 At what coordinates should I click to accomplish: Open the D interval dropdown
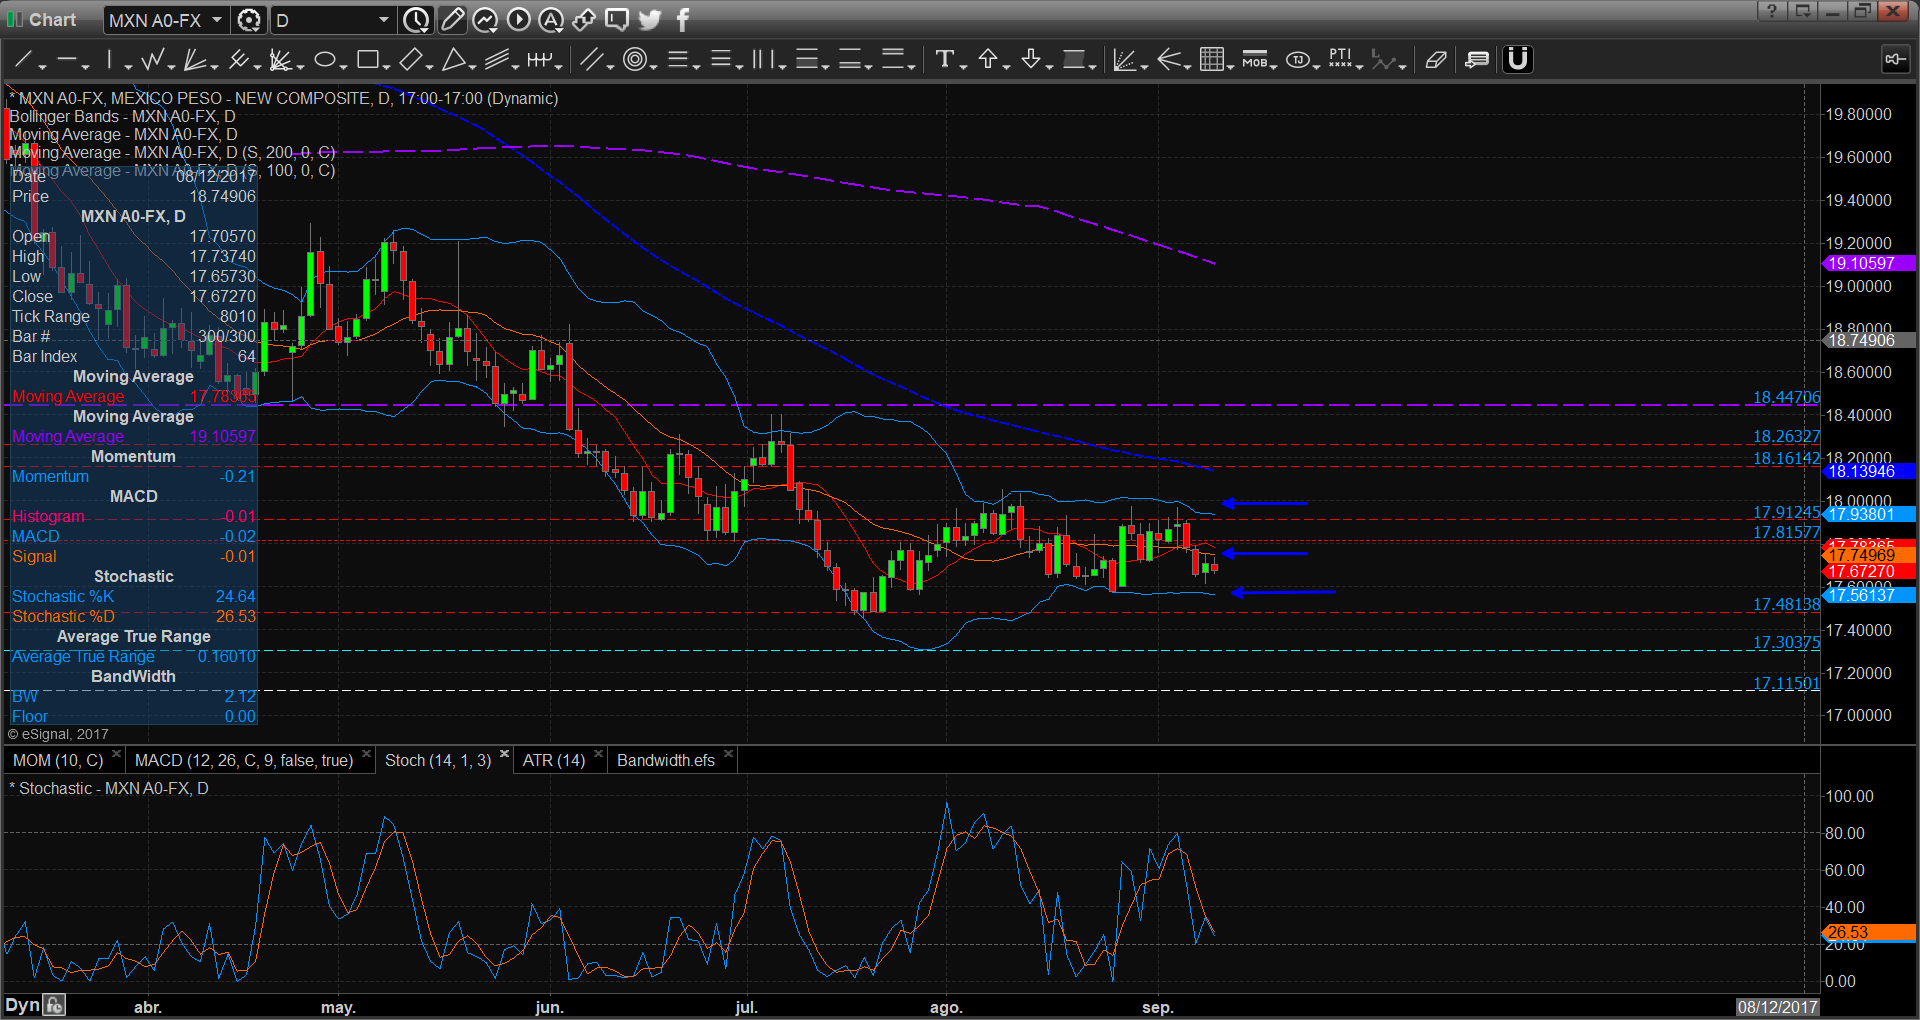point(383,20)
